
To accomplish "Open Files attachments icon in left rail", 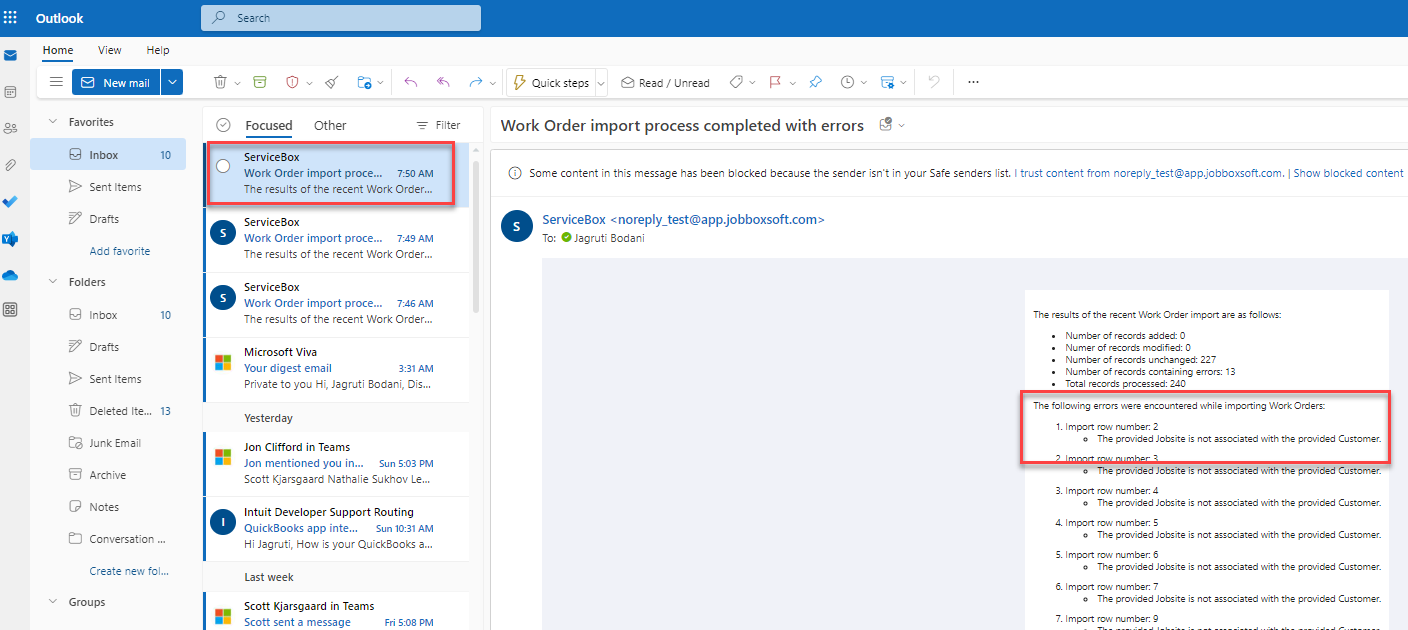I will [10, 164].
